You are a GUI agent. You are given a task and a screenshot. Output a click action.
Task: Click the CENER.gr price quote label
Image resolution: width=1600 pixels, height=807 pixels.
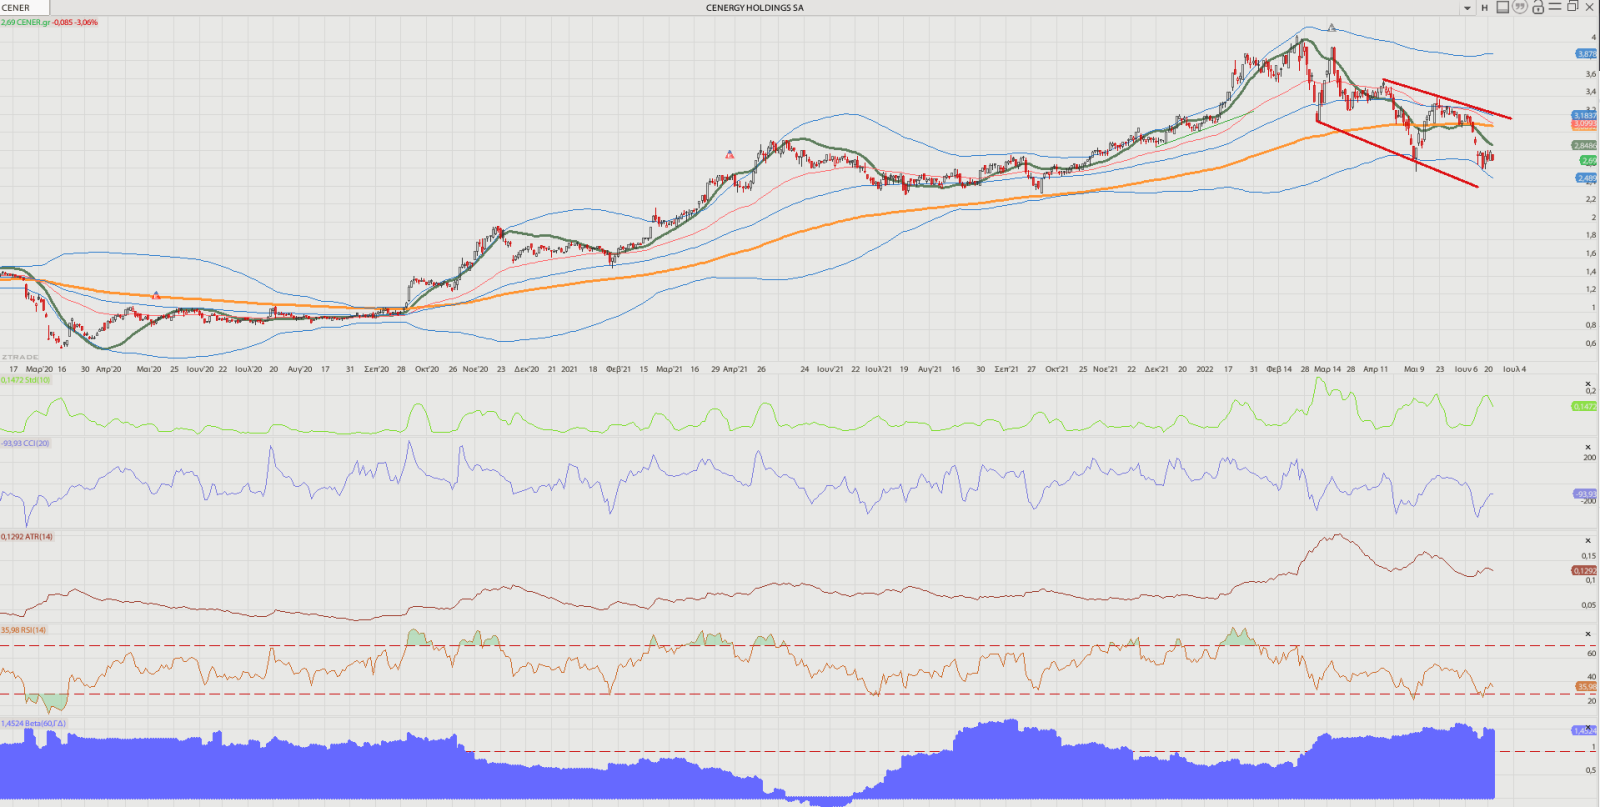[x=49, y=22]
